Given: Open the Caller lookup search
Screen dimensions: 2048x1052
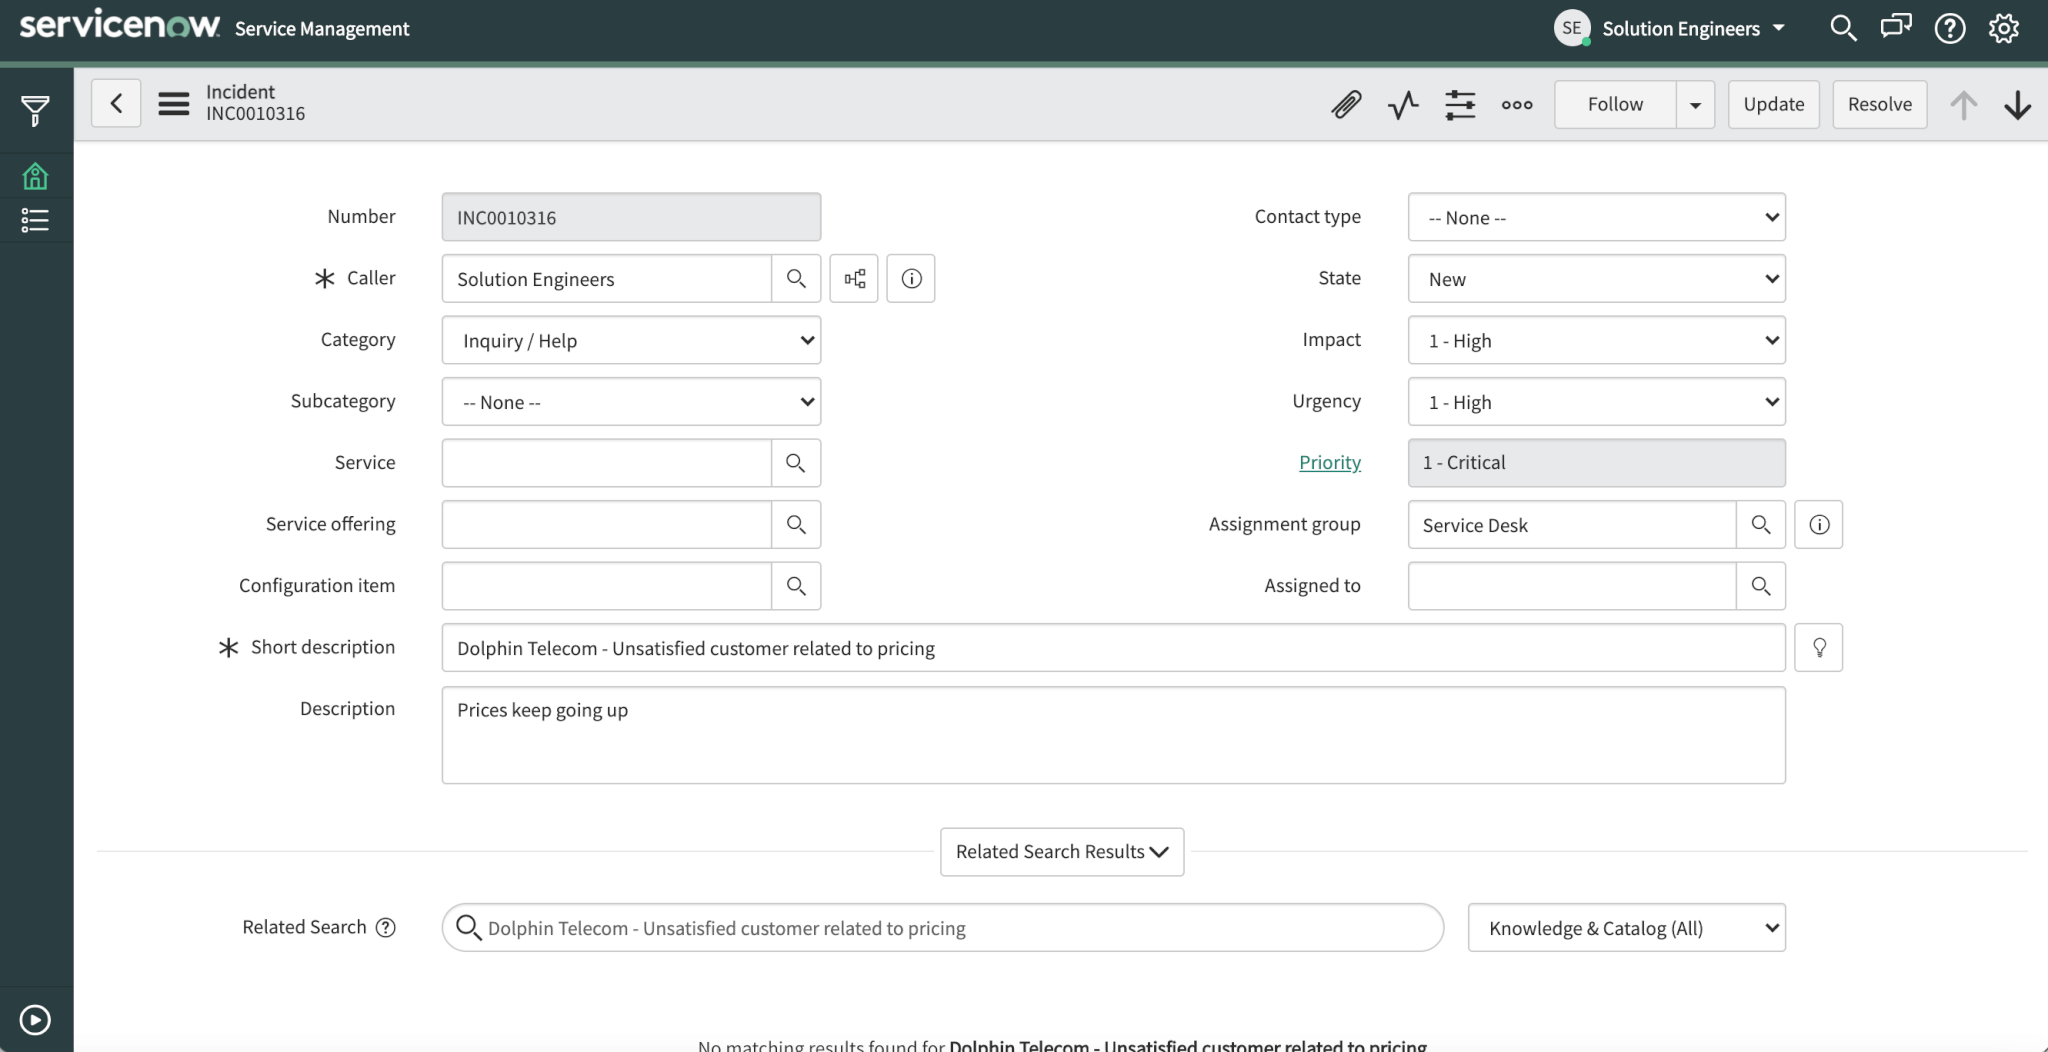Looking at the screenshot, I should click(795, 278).
